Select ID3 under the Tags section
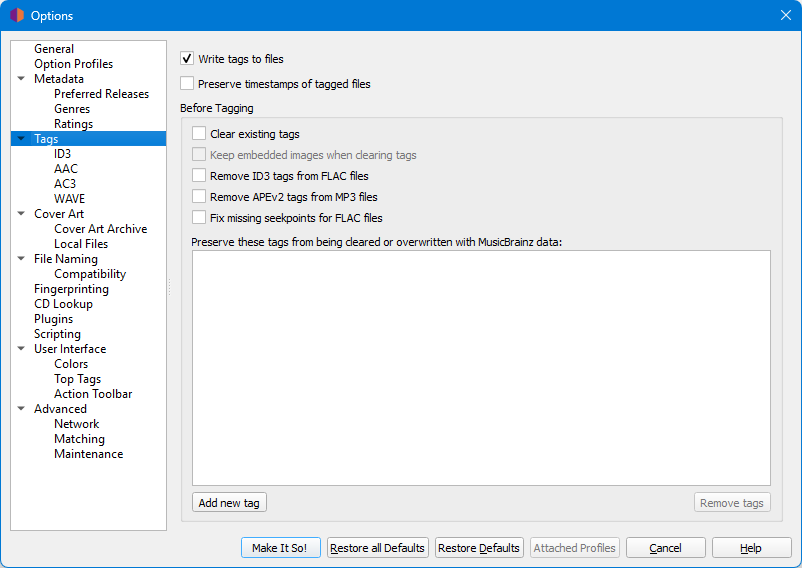 63,154
